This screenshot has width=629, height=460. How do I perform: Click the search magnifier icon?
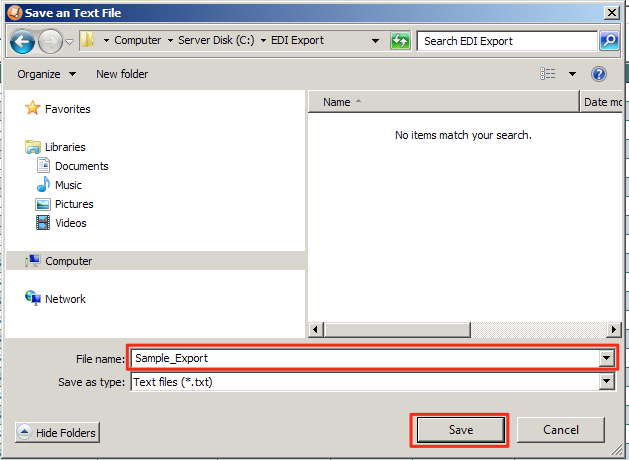[609, 41]
